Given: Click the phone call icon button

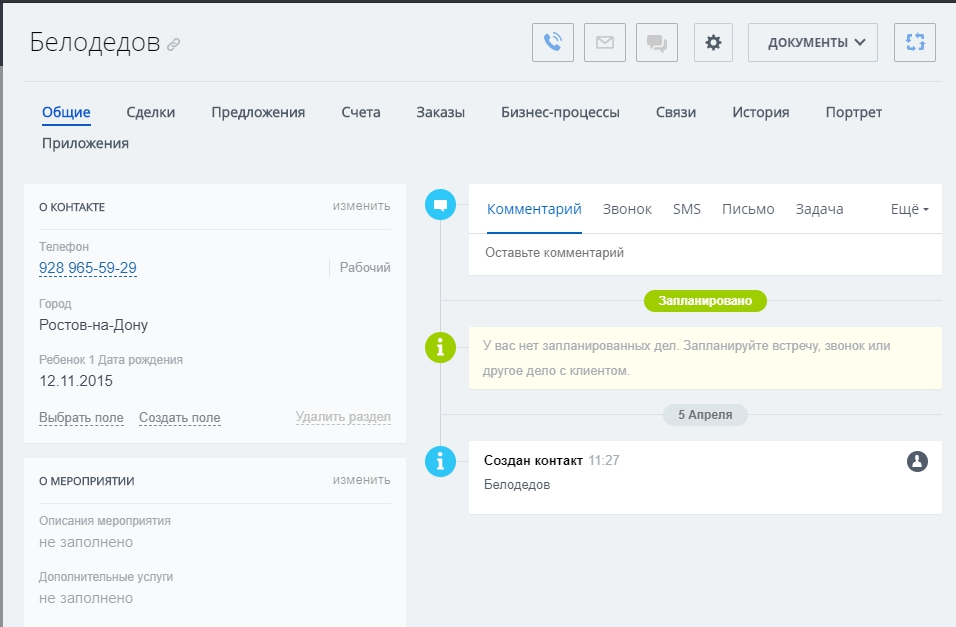Looking at the screenshot, I should point(552,43).
